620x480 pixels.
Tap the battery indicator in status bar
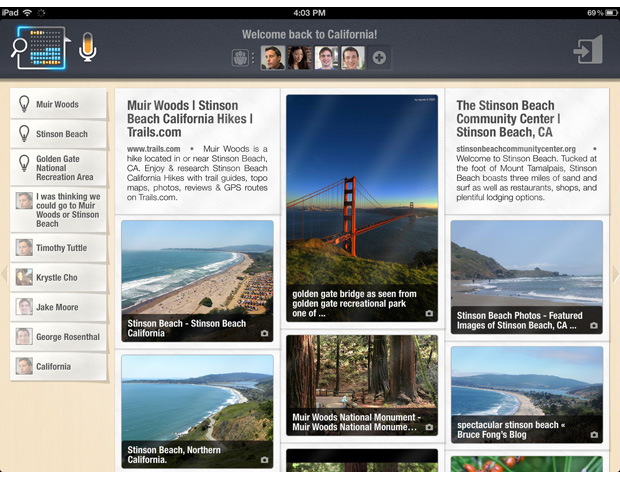pos(612,13)
